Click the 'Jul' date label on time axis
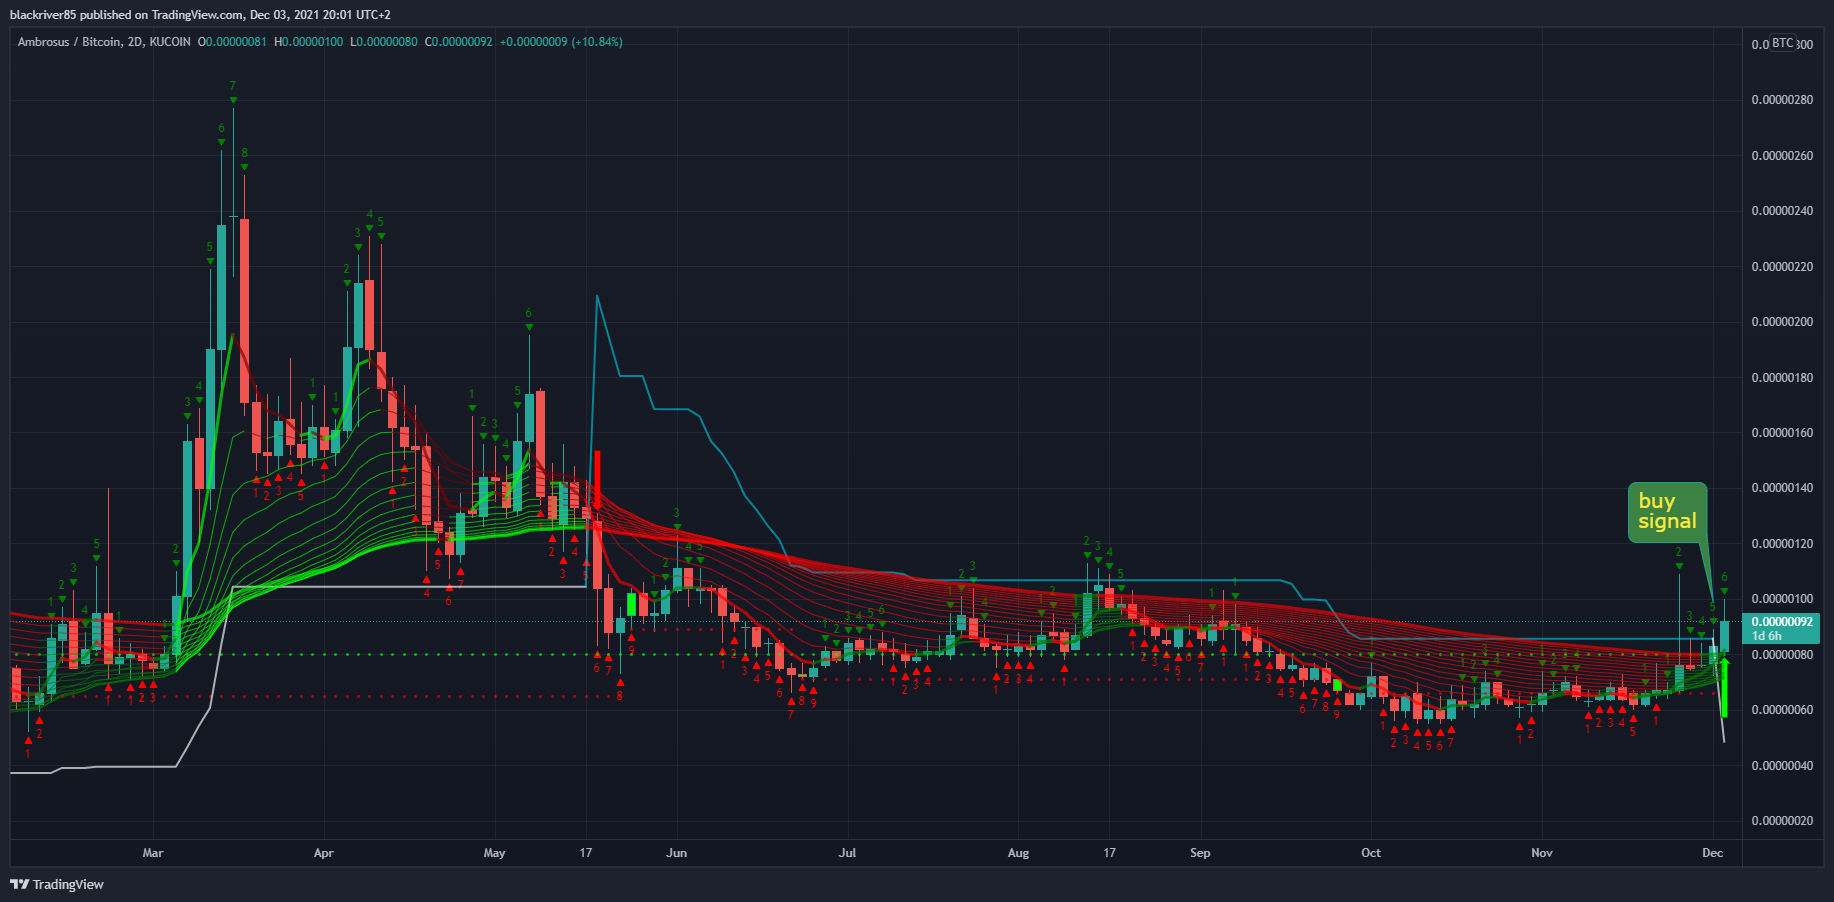Viewport: 1834px width, 902px height. click(x=848, y=853)
